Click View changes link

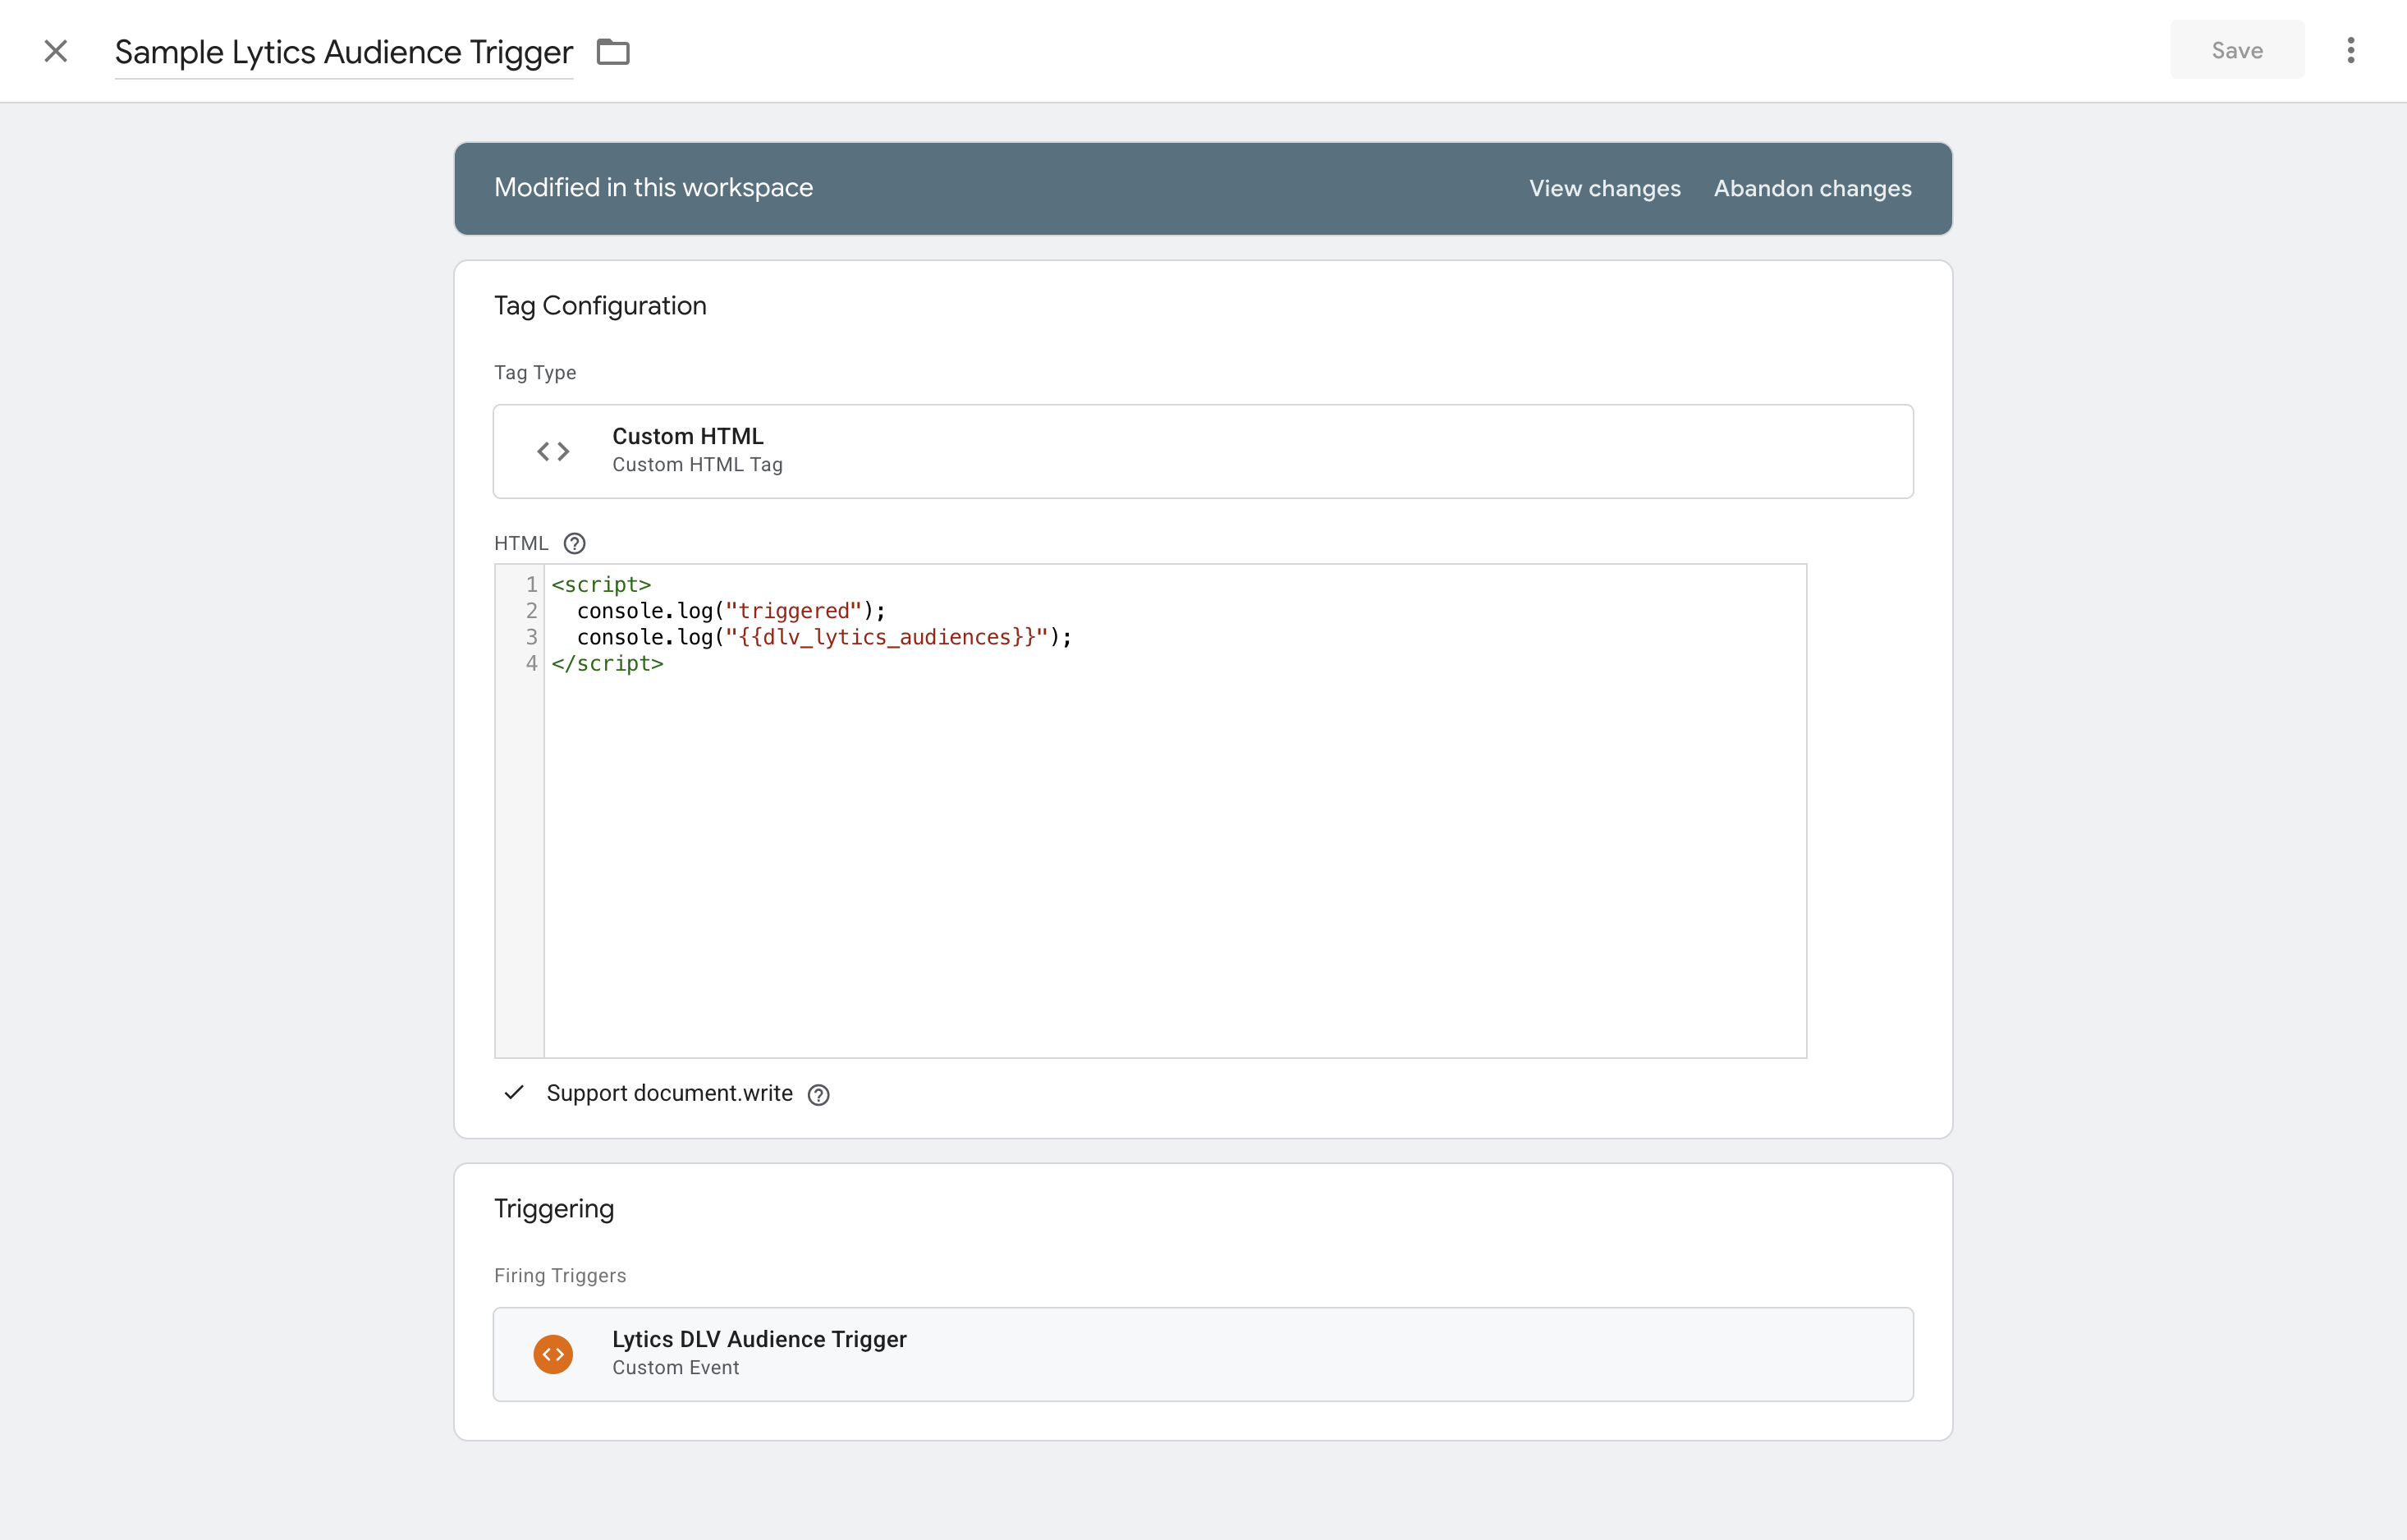(x=1604, y=188)
